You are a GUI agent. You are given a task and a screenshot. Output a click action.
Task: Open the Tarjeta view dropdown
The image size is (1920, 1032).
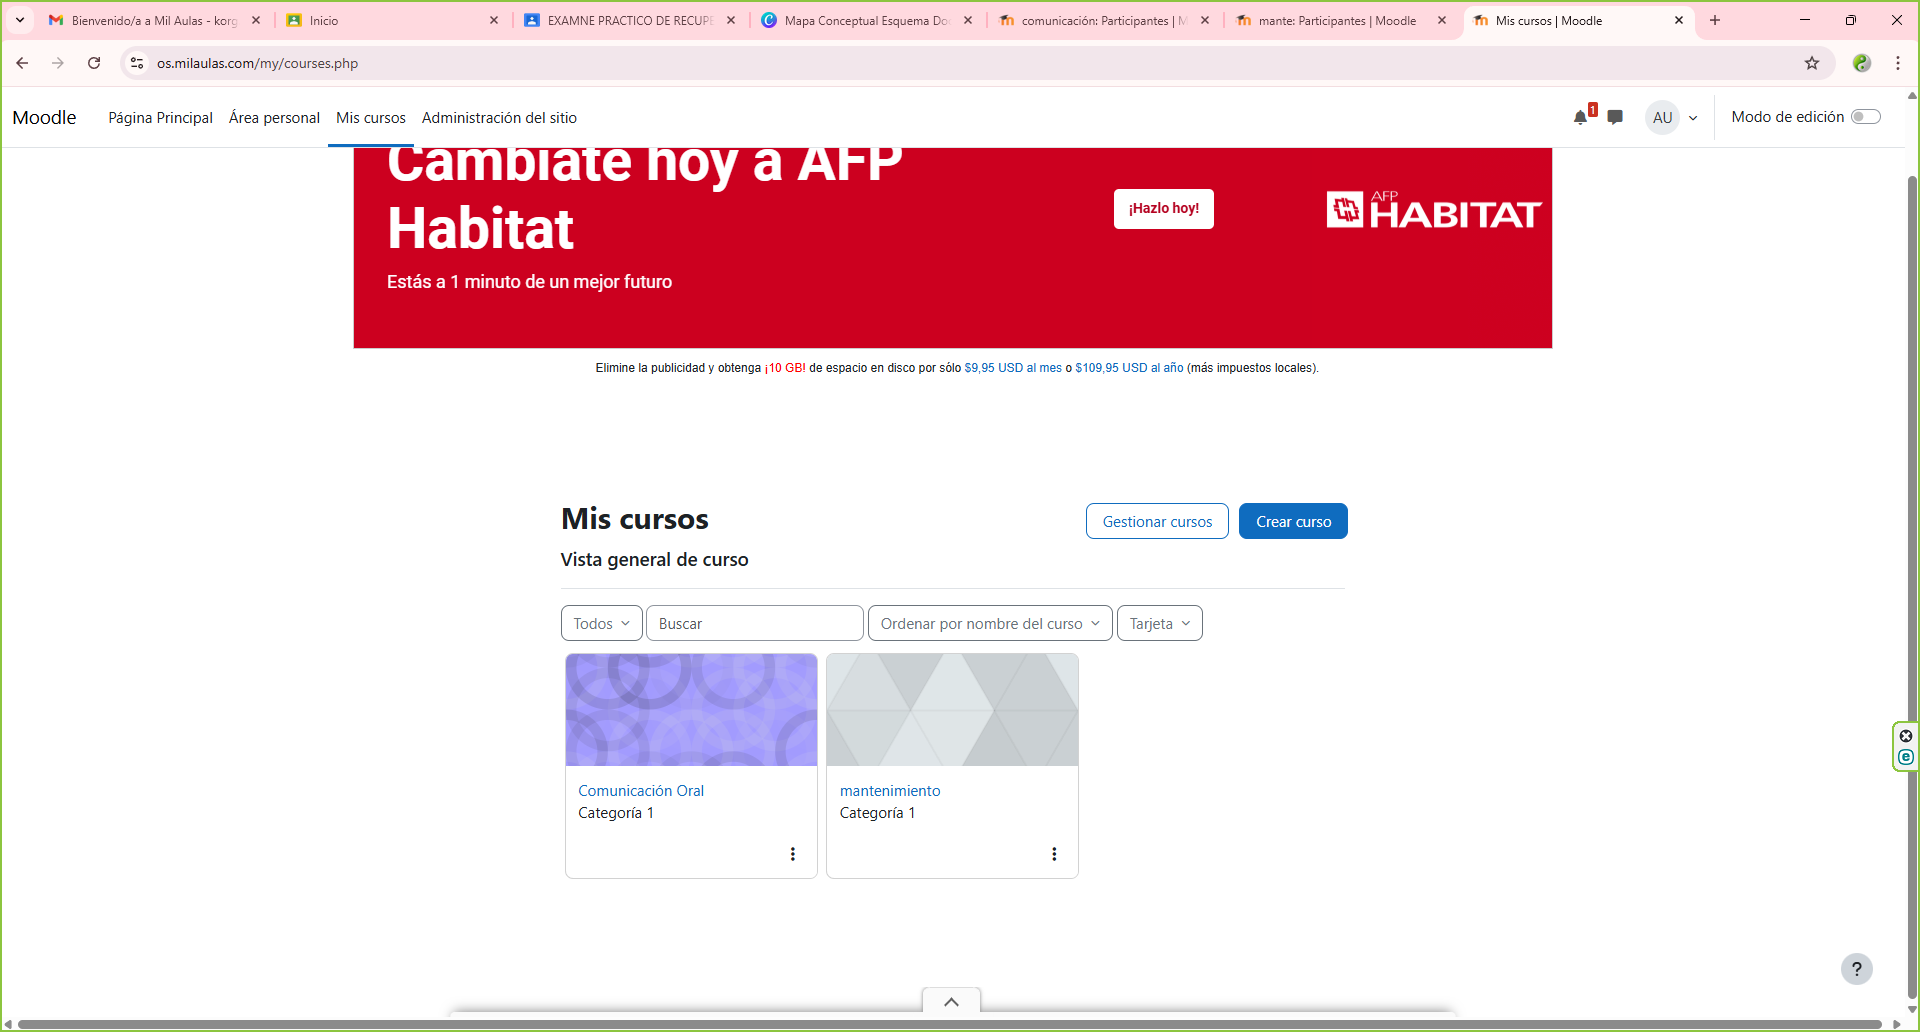[x=1159, y=623]
